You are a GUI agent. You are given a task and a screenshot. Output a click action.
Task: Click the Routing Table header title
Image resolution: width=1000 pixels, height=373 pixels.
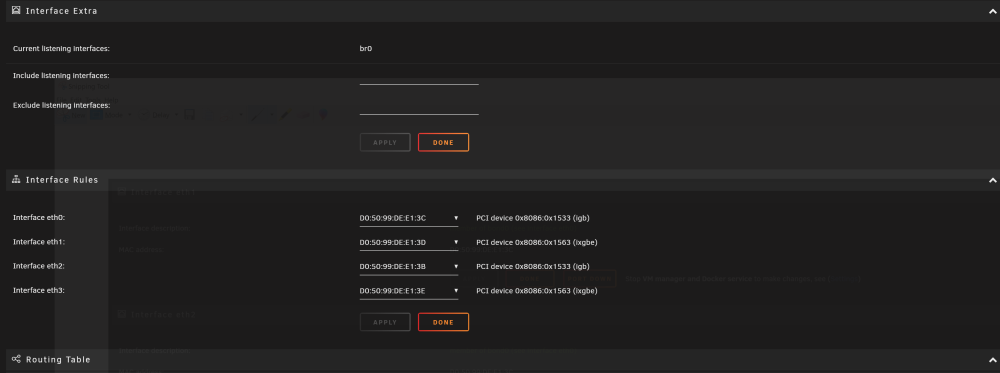coord(58,360)
